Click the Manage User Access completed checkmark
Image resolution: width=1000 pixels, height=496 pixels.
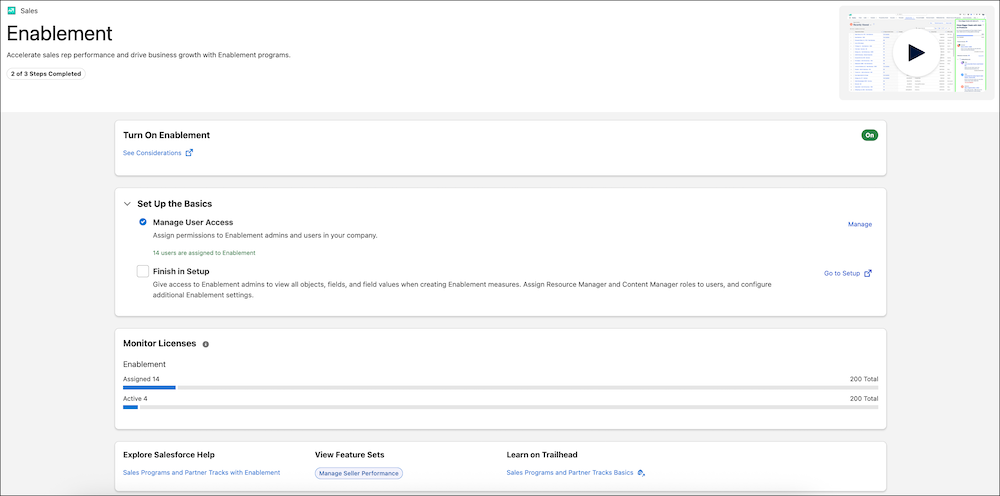(143, 222)
